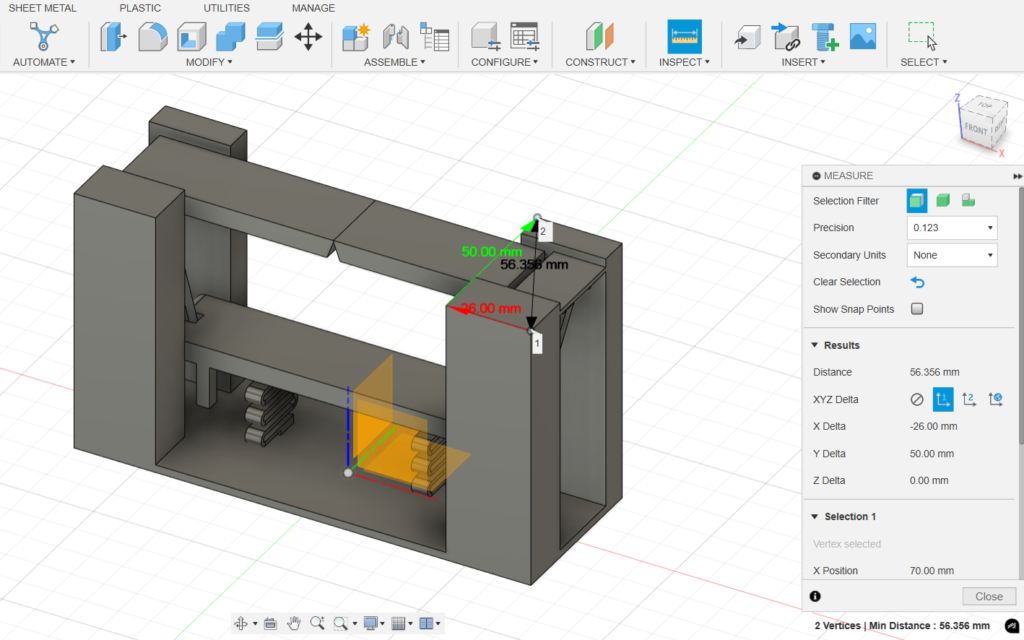This screenshot has height=640, width=1024.
Task: Click the Viewports layout icon
Action: pos(426,624)
